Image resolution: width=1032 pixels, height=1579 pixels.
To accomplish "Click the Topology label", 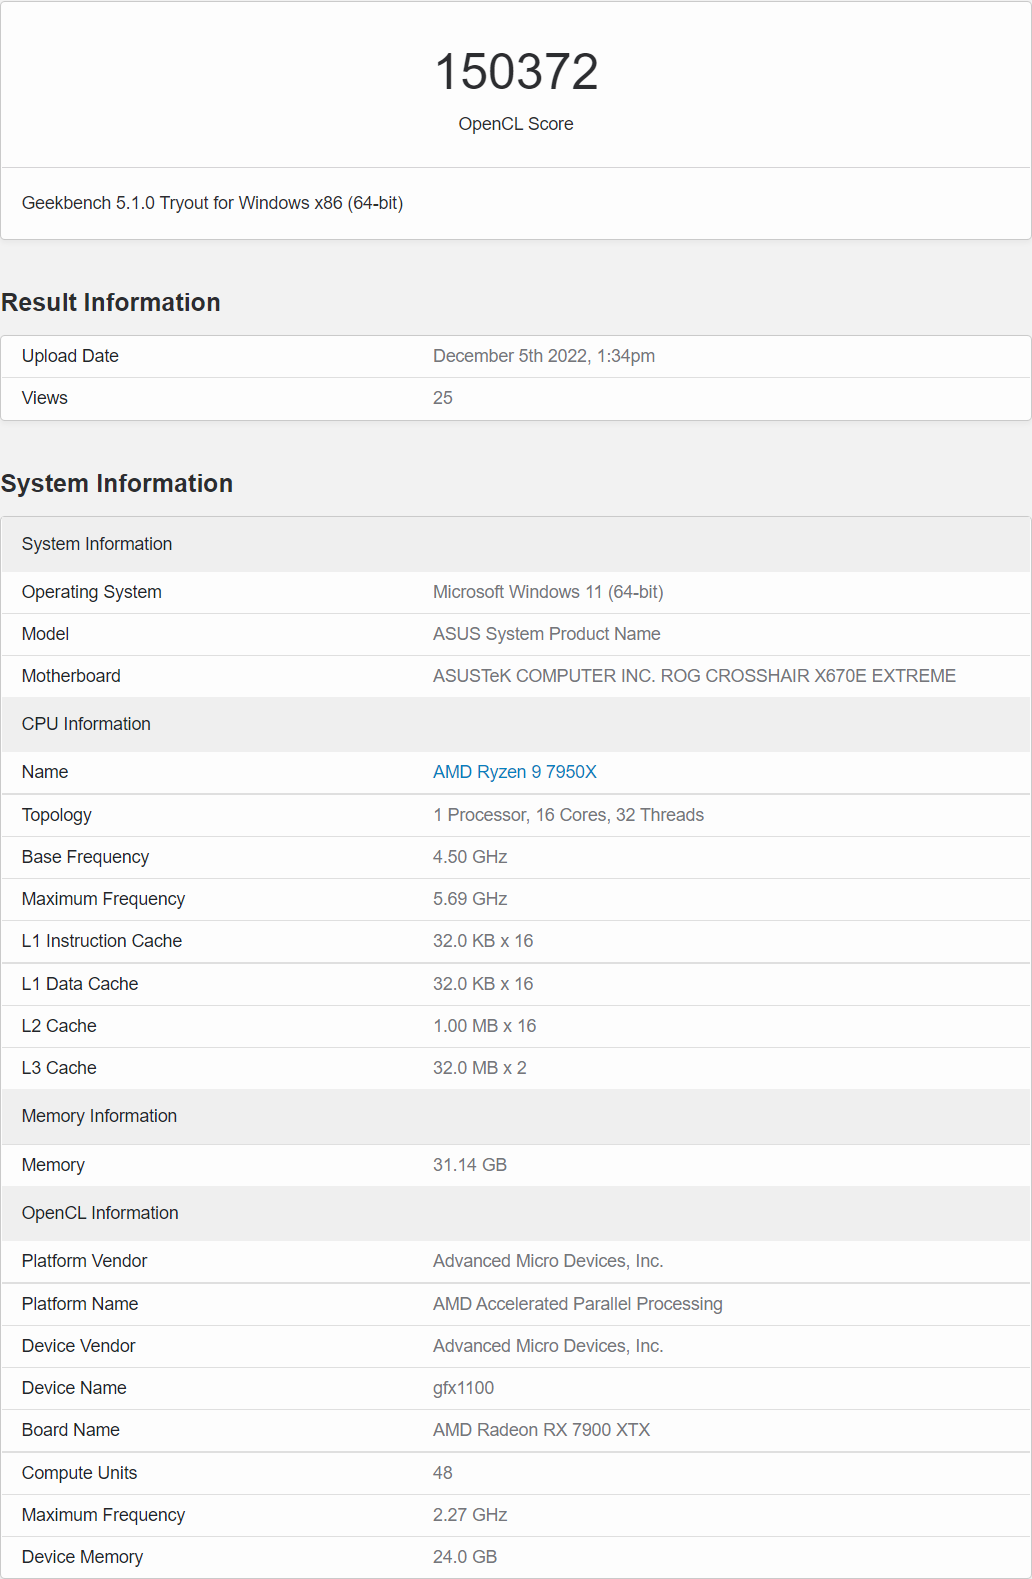I will click(57, 815).
